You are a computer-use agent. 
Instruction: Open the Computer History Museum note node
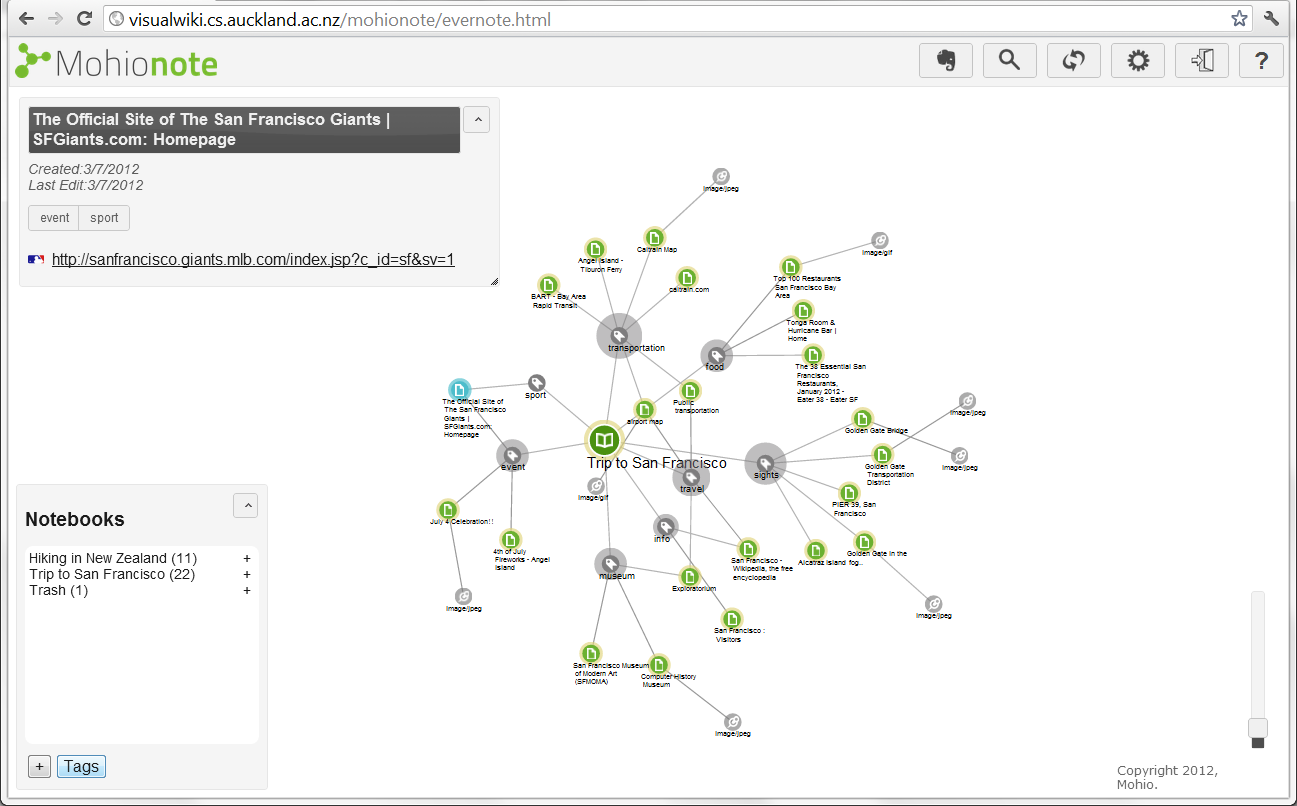click(659, 665)
